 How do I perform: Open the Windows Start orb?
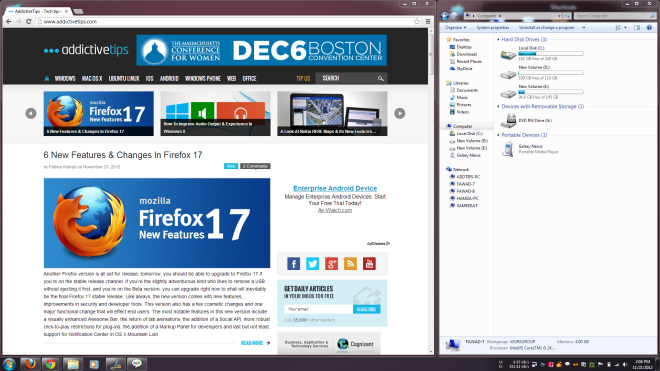click(x=9, y=364)
